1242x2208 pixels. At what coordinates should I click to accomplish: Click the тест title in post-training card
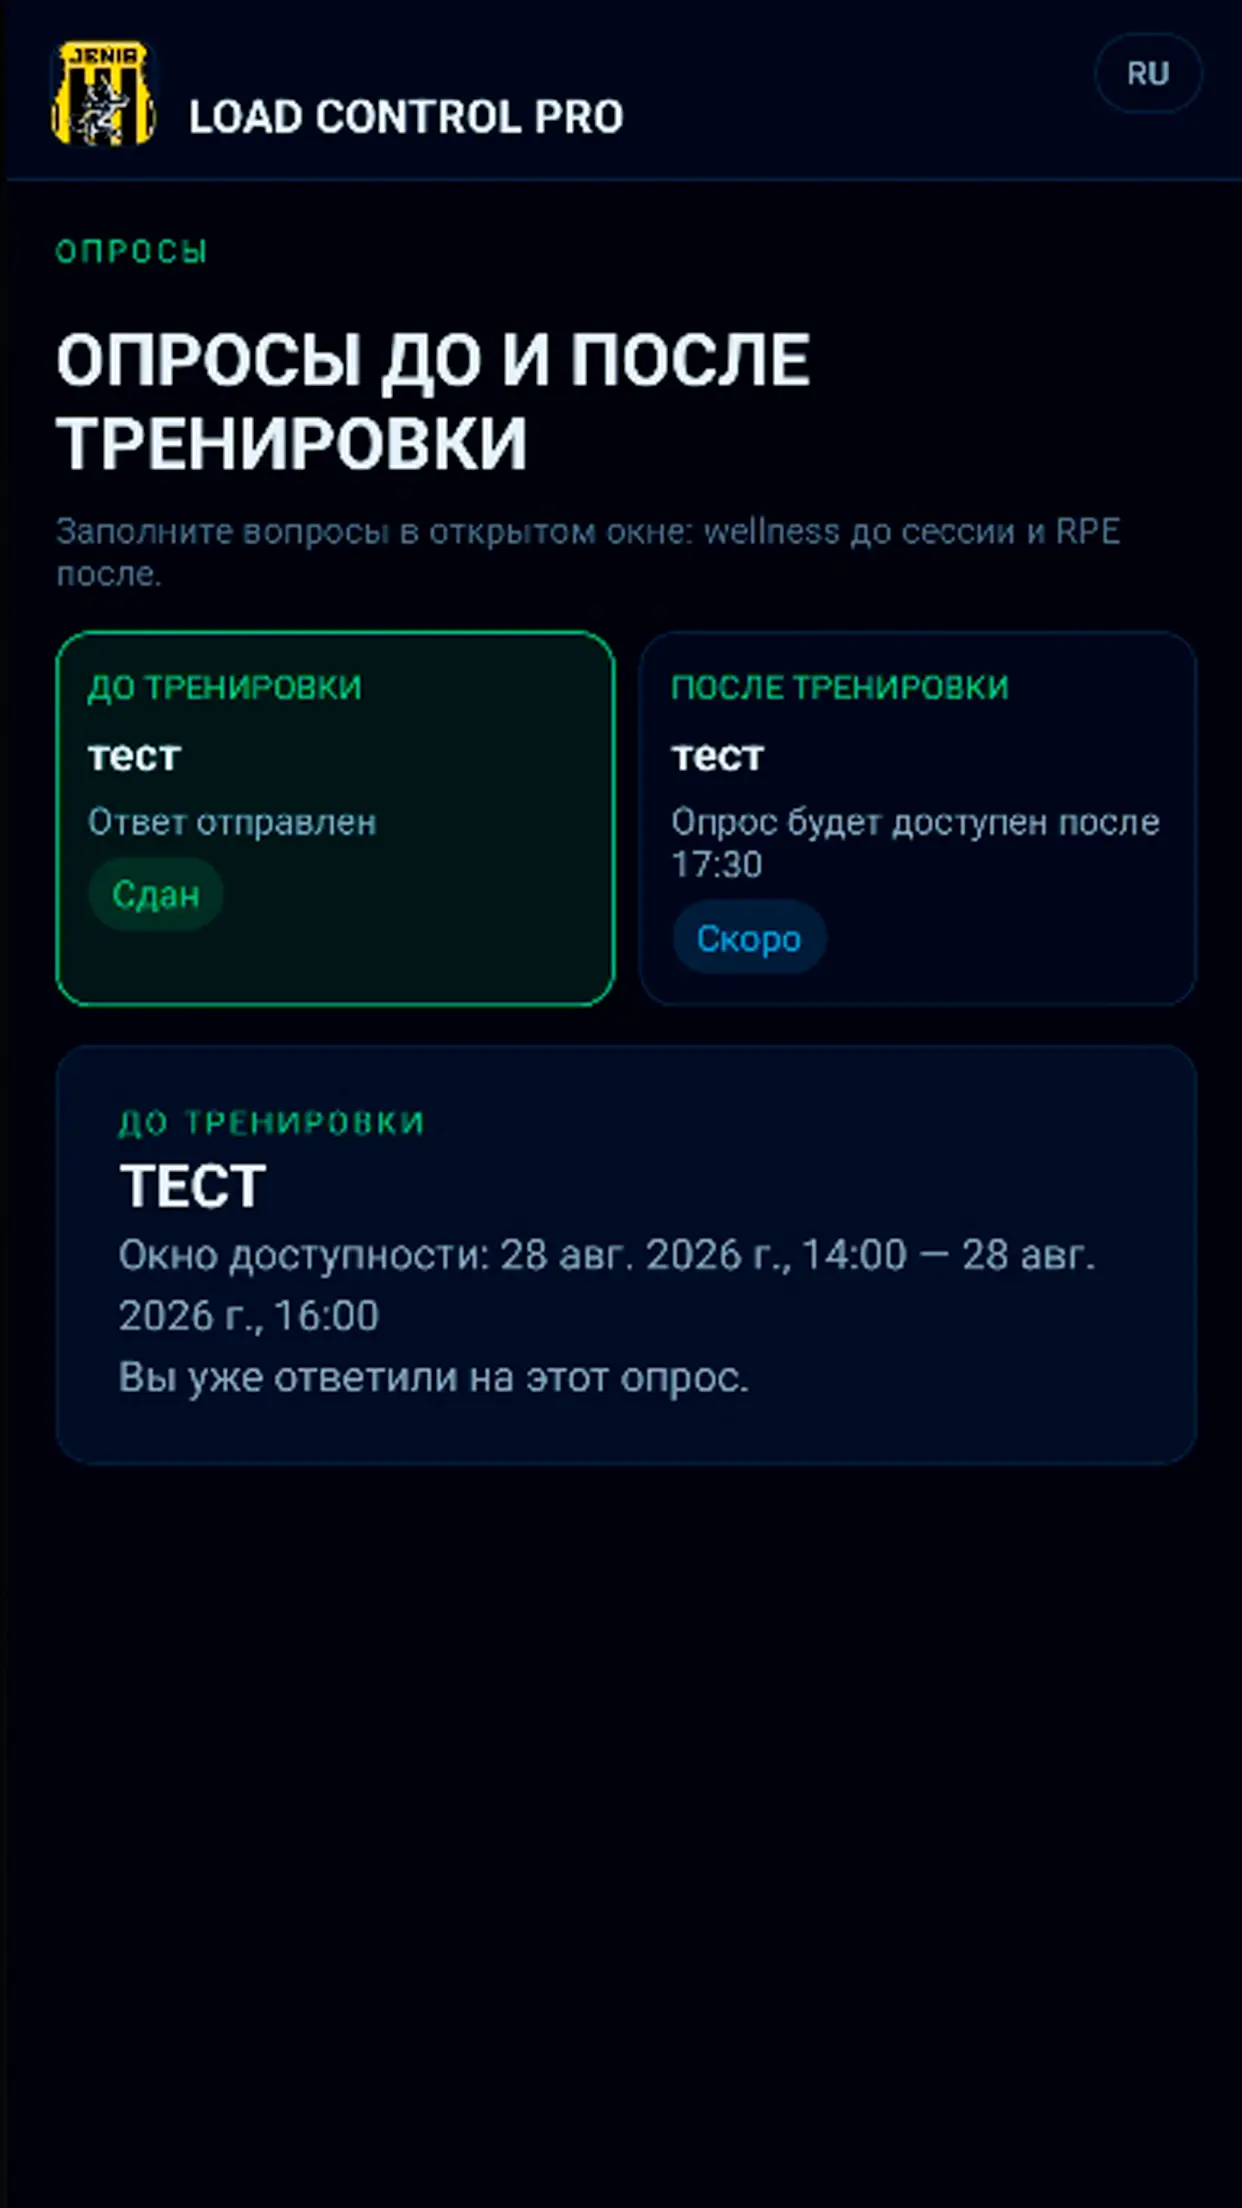click(x=717, y=756)
